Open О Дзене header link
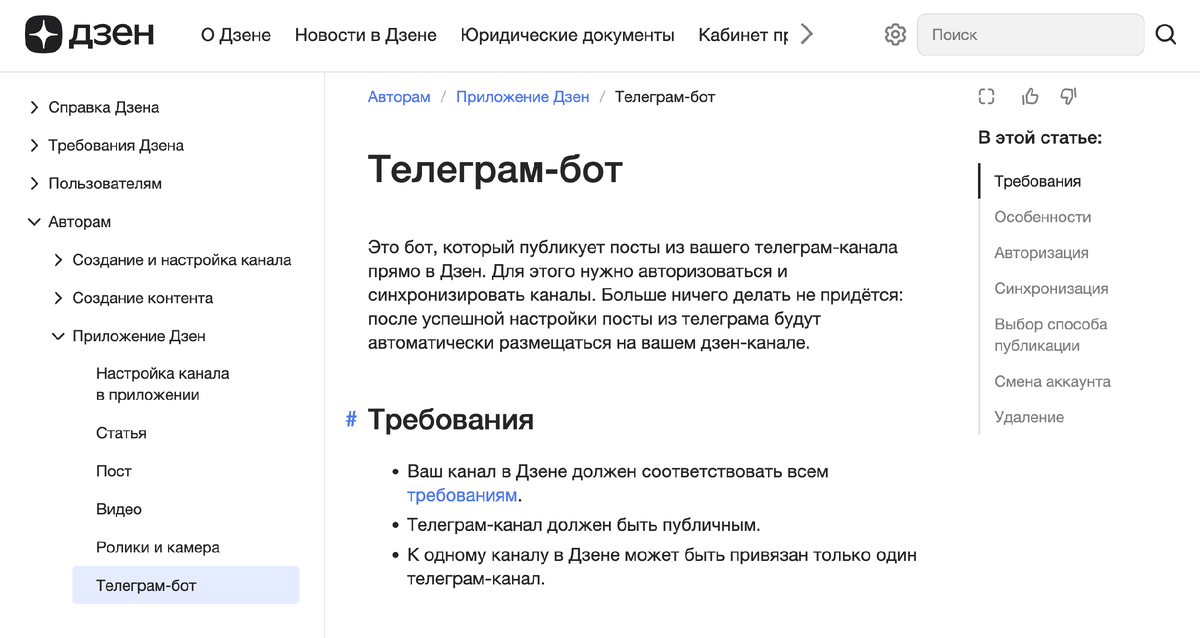The width and height of the screenshot is (1200, 638). pyautogui.click(x=236, y=35)
